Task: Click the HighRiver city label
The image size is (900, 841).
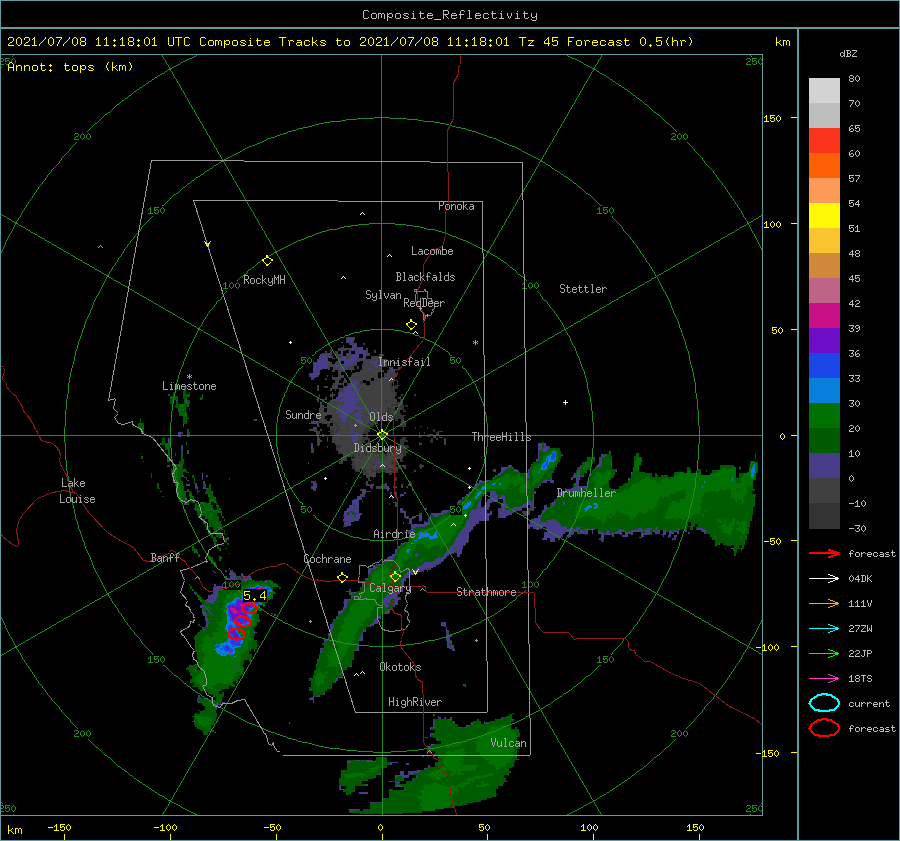Action: tap(415, 702)
